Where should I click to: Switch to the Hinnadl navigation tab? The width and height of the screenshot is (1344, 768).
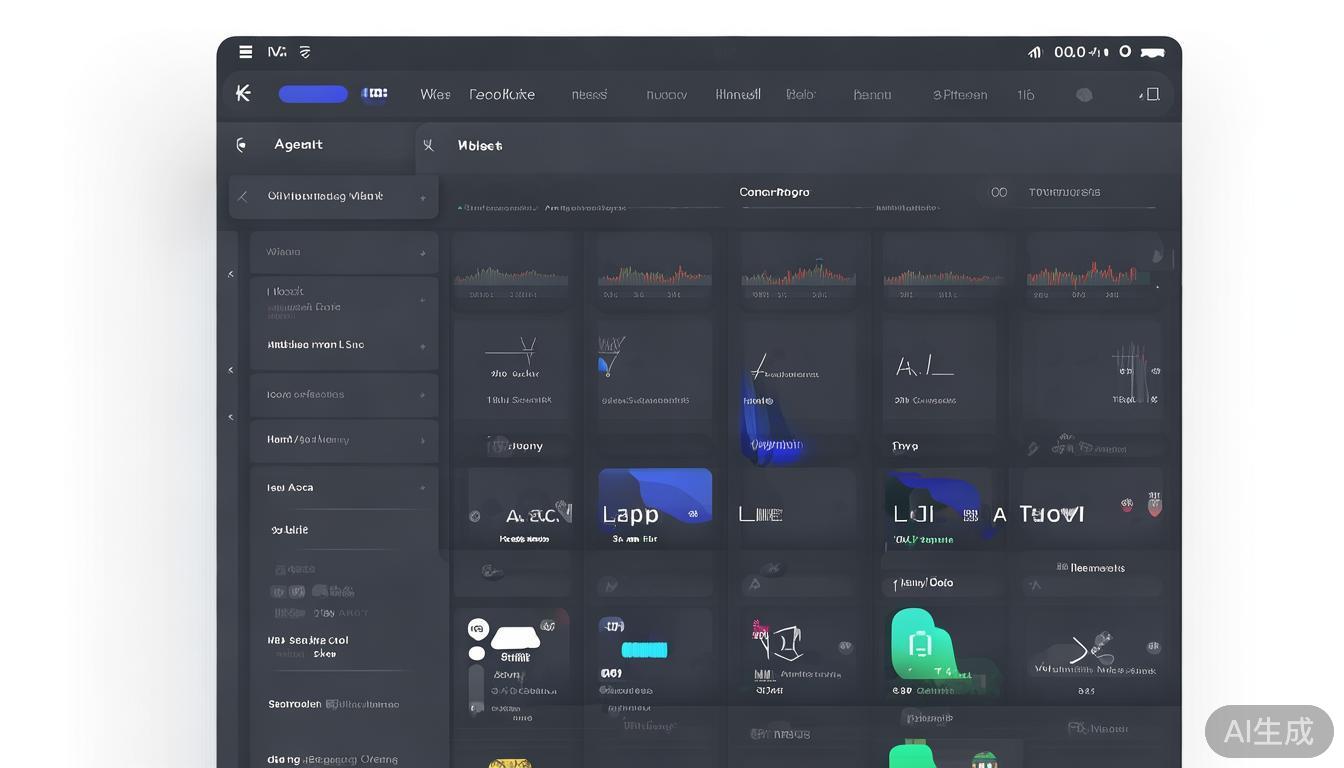(738, 94)
